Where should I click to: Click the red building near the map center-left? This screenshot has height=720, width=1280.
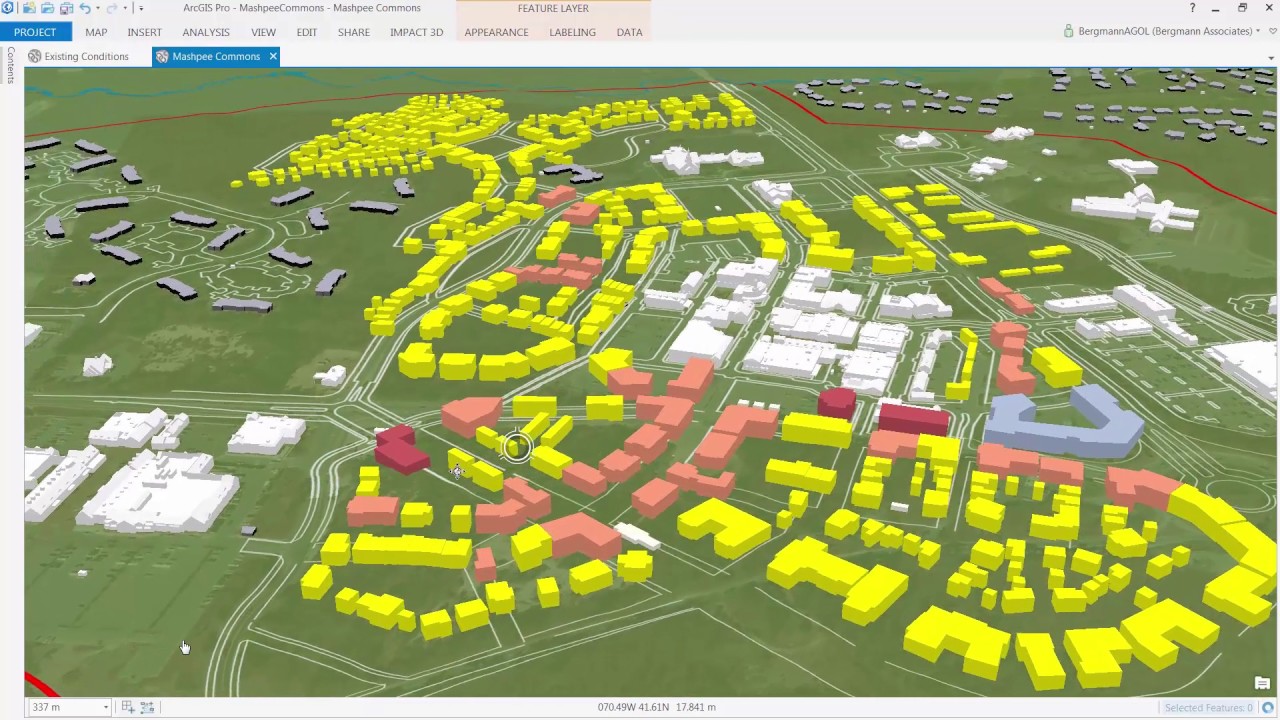(401, 450)
